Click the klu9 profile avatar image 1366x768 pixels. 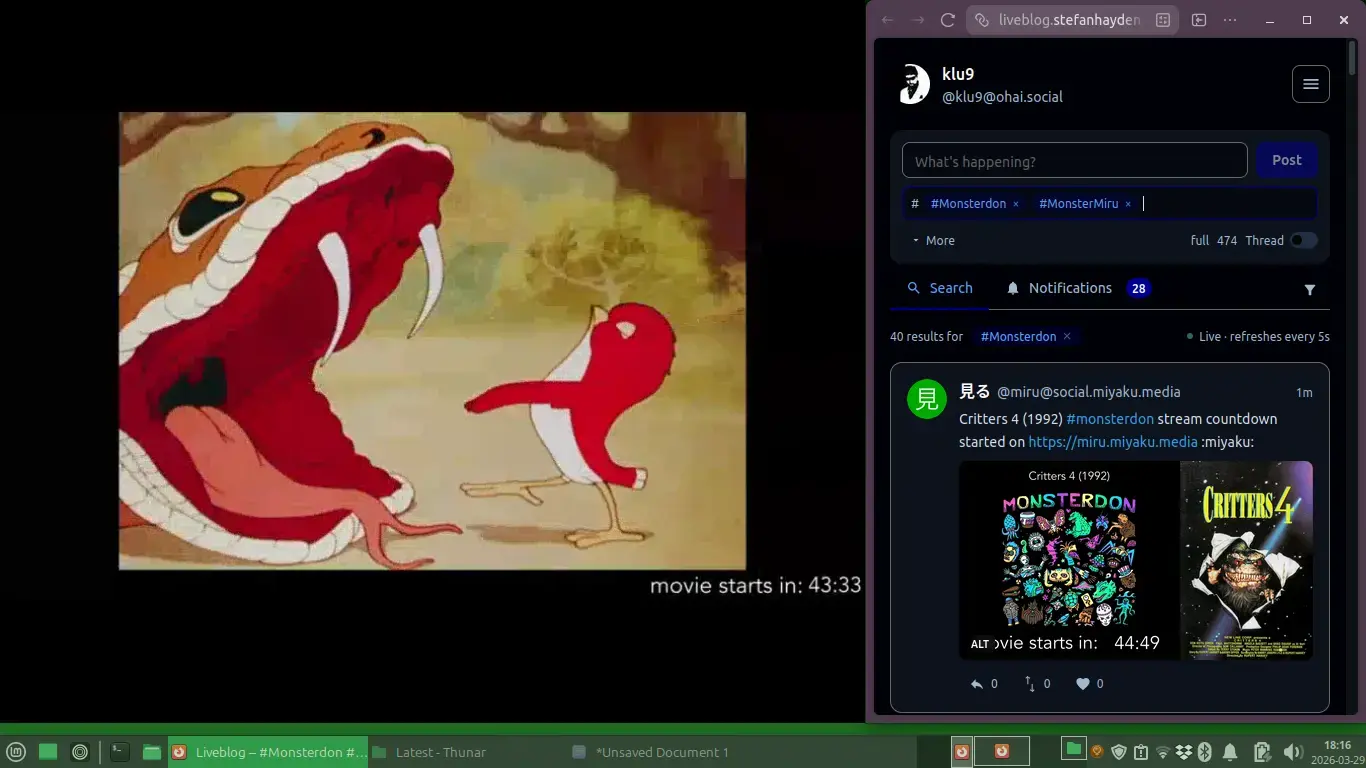coord(914,84)
